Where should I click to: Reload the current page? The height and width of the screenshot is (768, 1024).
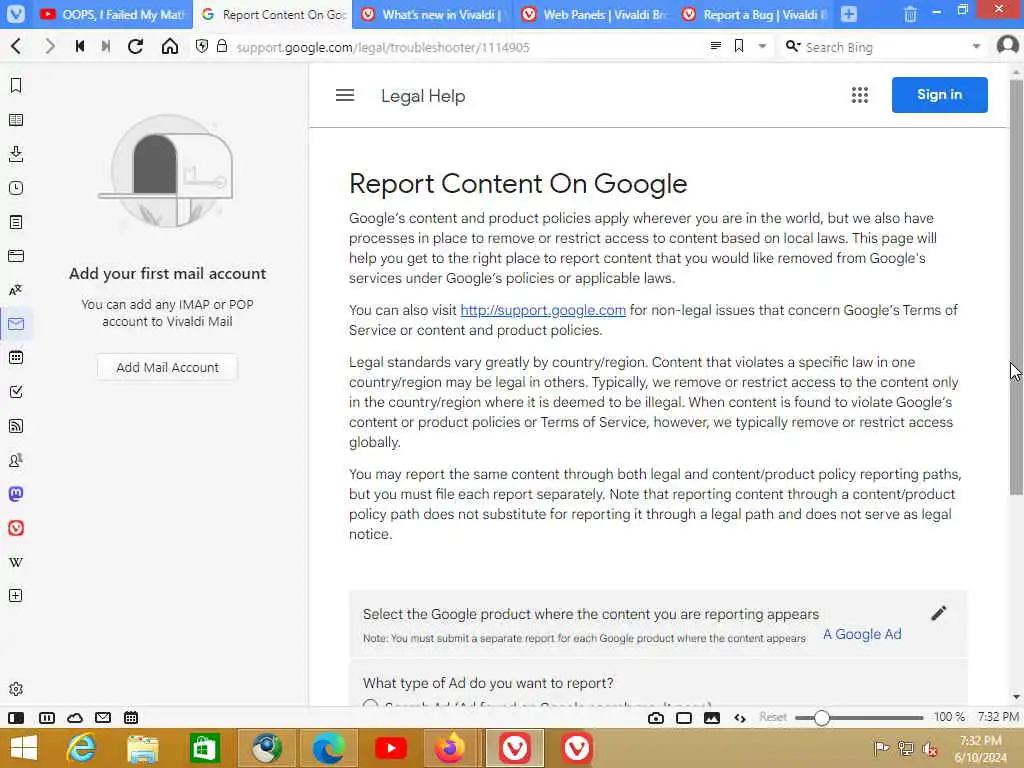coord(135,46)
